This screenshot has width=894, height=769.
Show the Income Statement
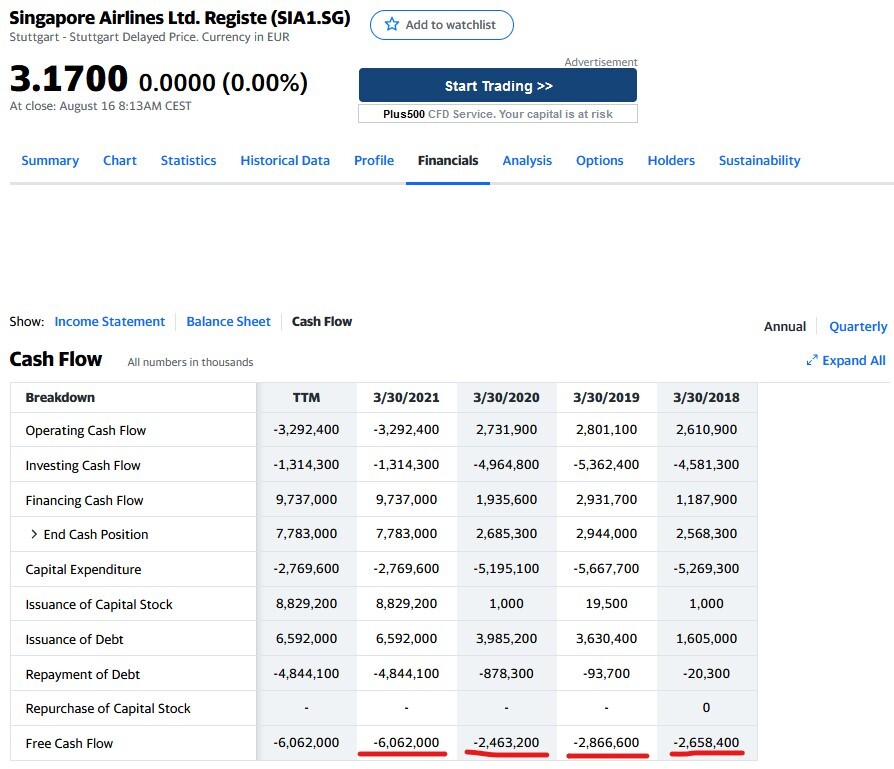pyautogui.click(x=110, y=322)
